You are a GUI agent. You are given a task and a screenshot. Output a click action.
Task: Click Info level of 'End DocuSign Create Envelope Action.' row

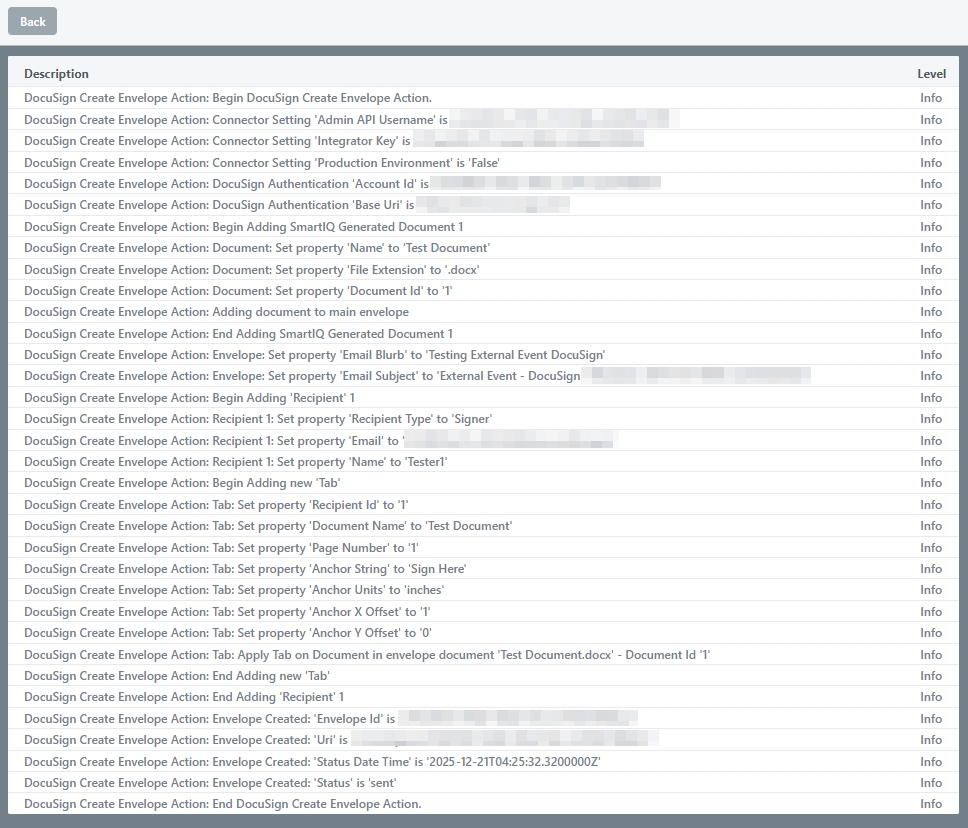coord(931,804)
